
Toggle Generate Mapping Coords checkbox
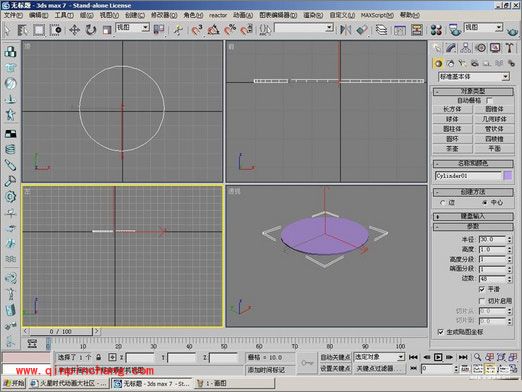point(441,332)
